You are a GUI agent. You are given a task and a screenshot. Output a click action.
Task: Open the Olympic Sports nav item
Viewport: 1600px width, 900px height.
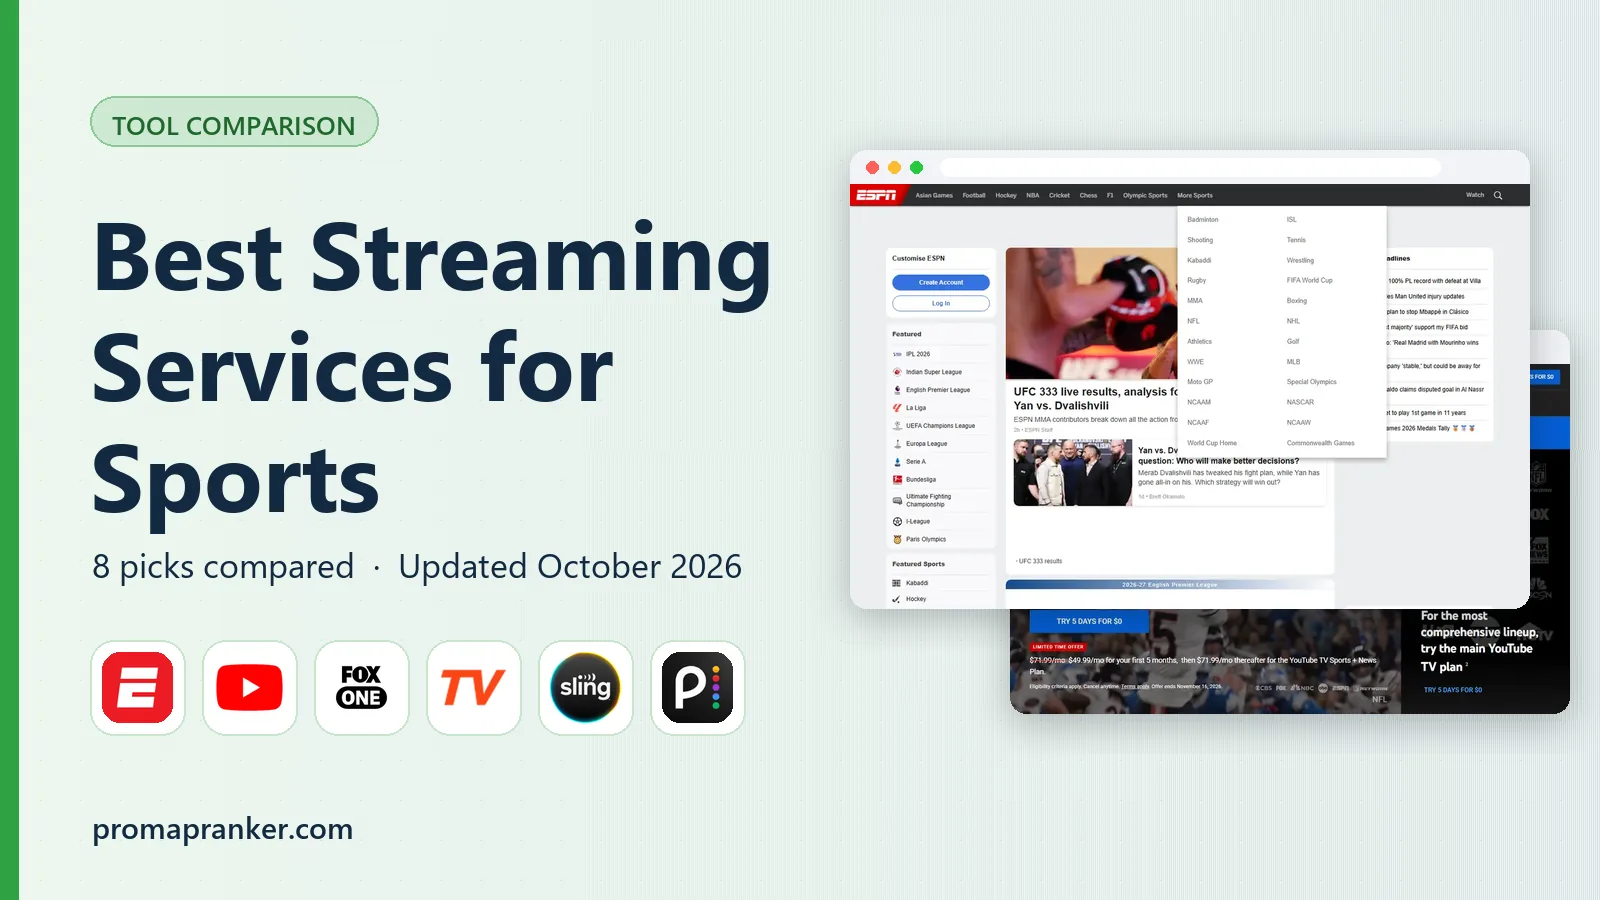[1145, 195]
